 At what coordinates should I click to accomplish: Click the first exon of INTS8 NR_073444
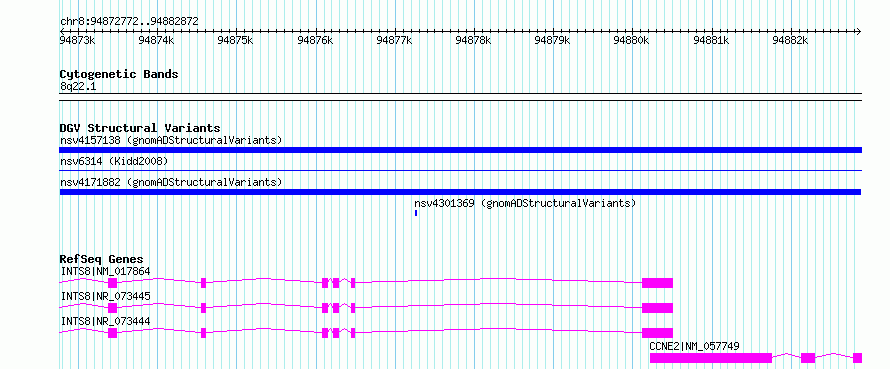click(x=112, y=333)
